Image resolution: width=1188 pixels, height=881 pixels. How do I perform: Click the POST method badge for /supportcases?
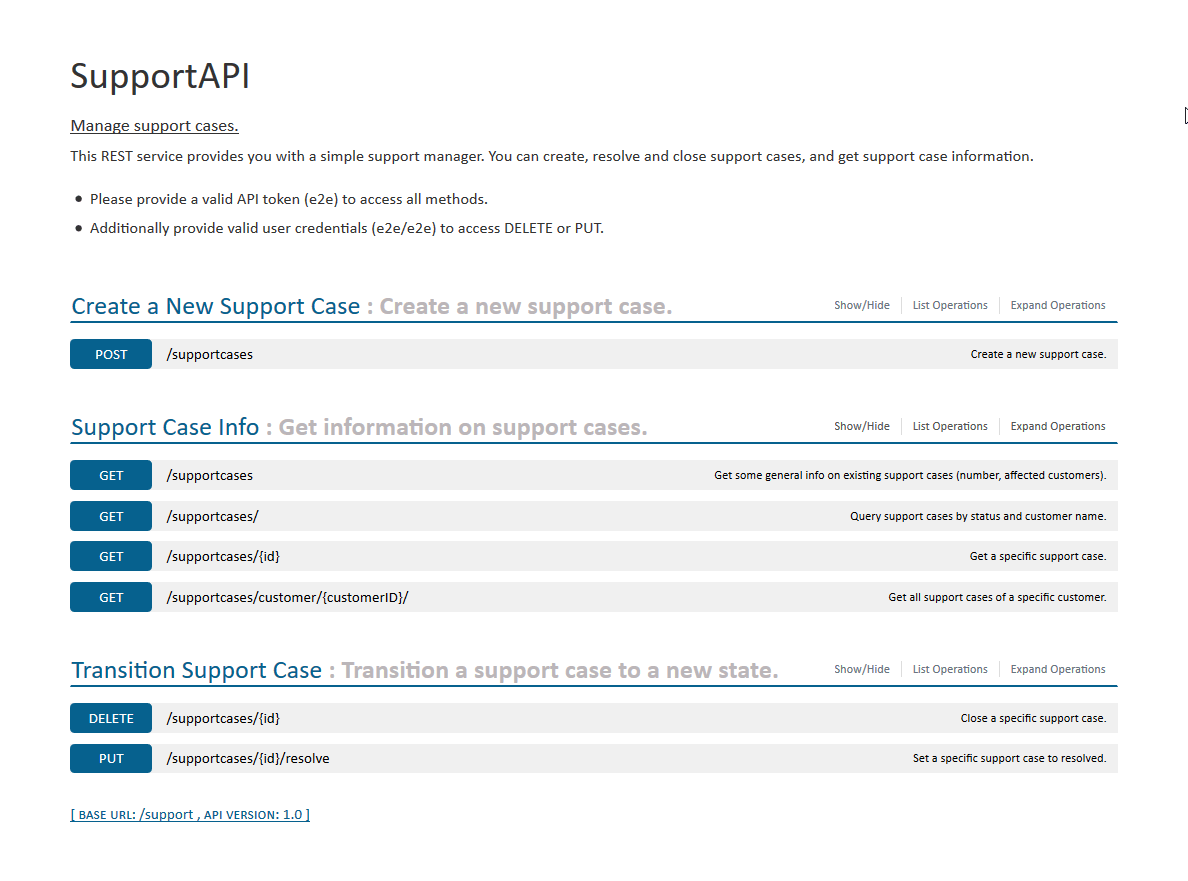pyautogui.click(x=111, y=355)
